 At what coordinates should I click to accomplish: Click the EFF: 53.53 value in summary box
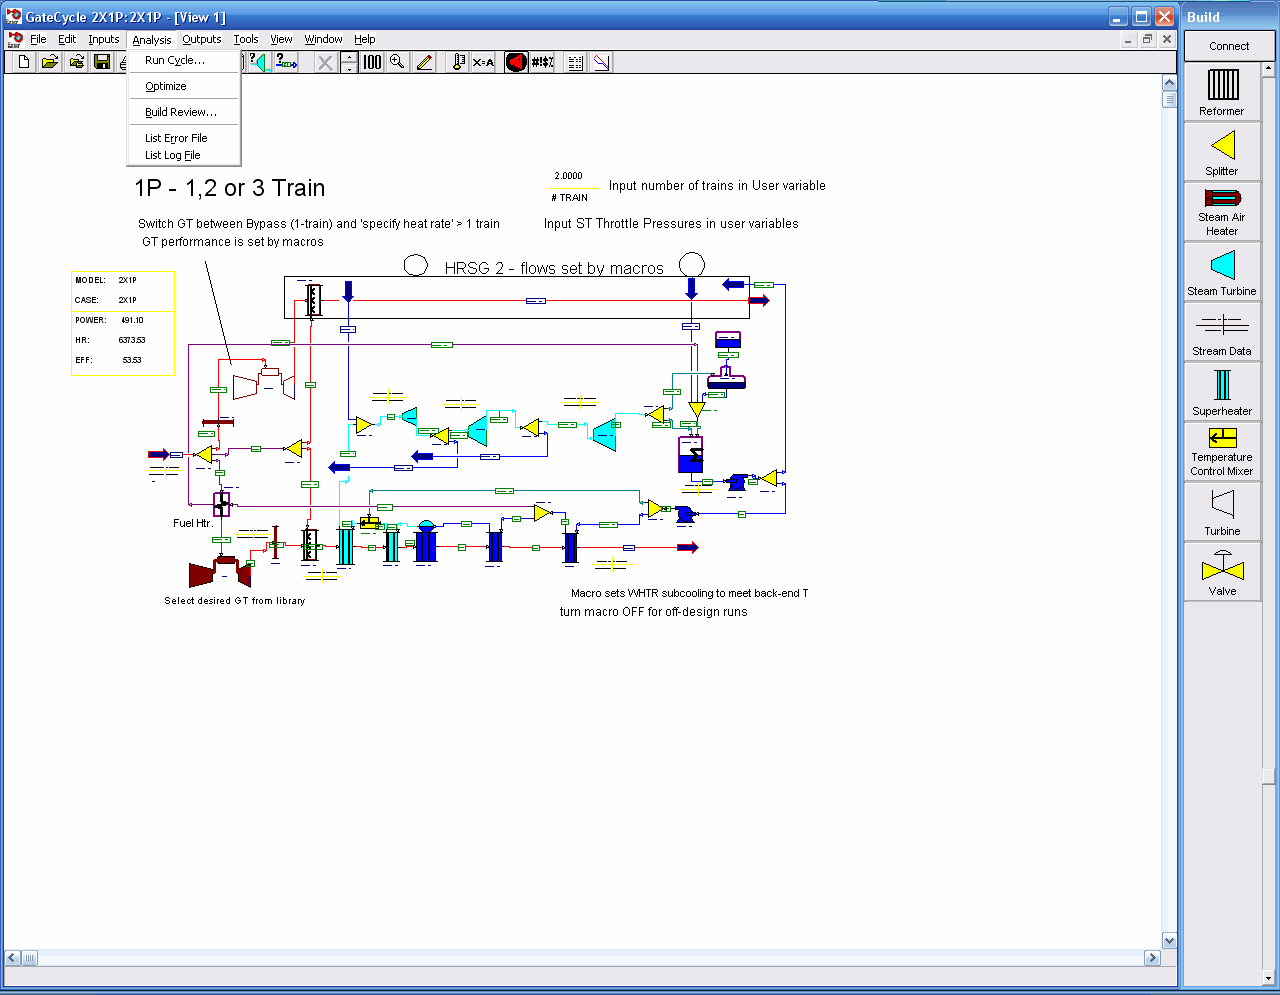pos(132,360)
